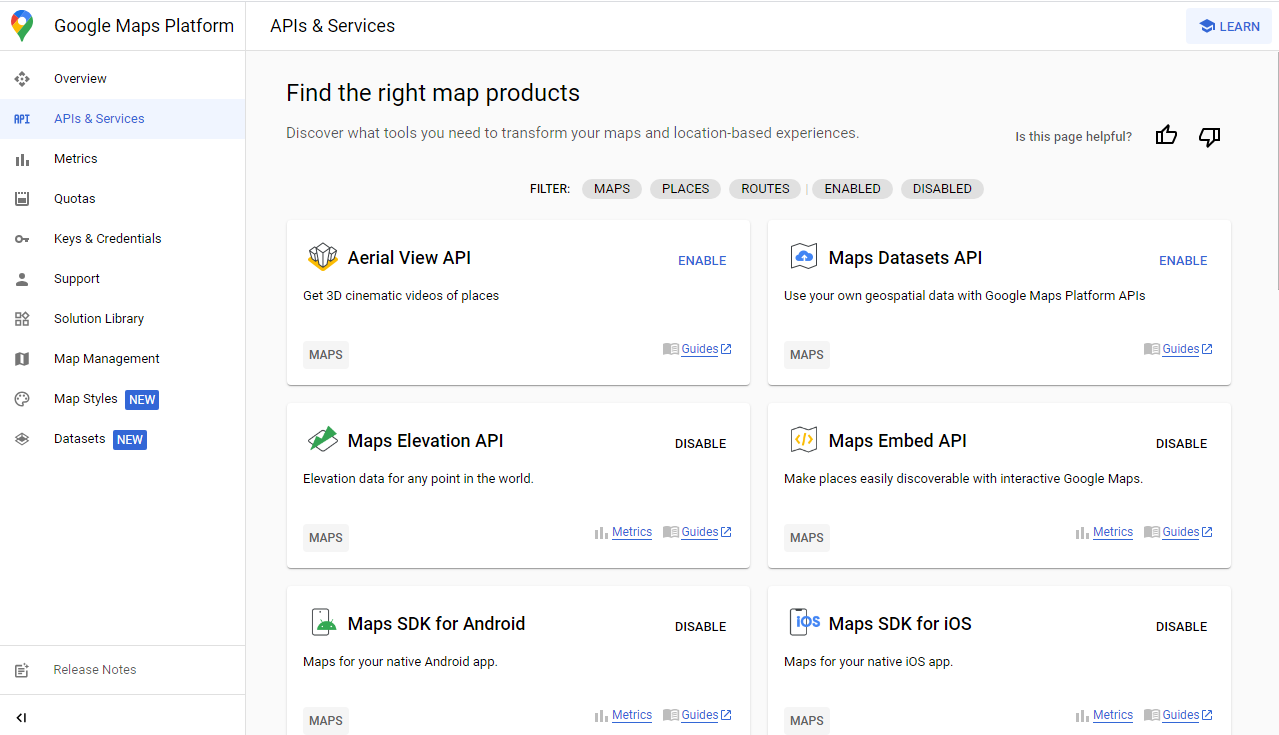Open Solution Library in the sidebar
The height and width of the screenshot is (735, 1279).
[122, 319]
